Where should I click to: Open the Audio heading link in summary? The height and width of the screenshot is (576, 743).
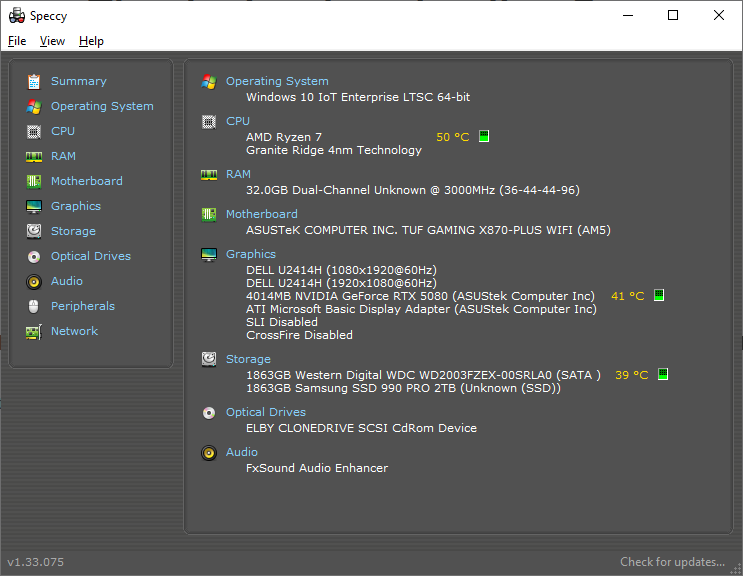[x=242, y=452]
